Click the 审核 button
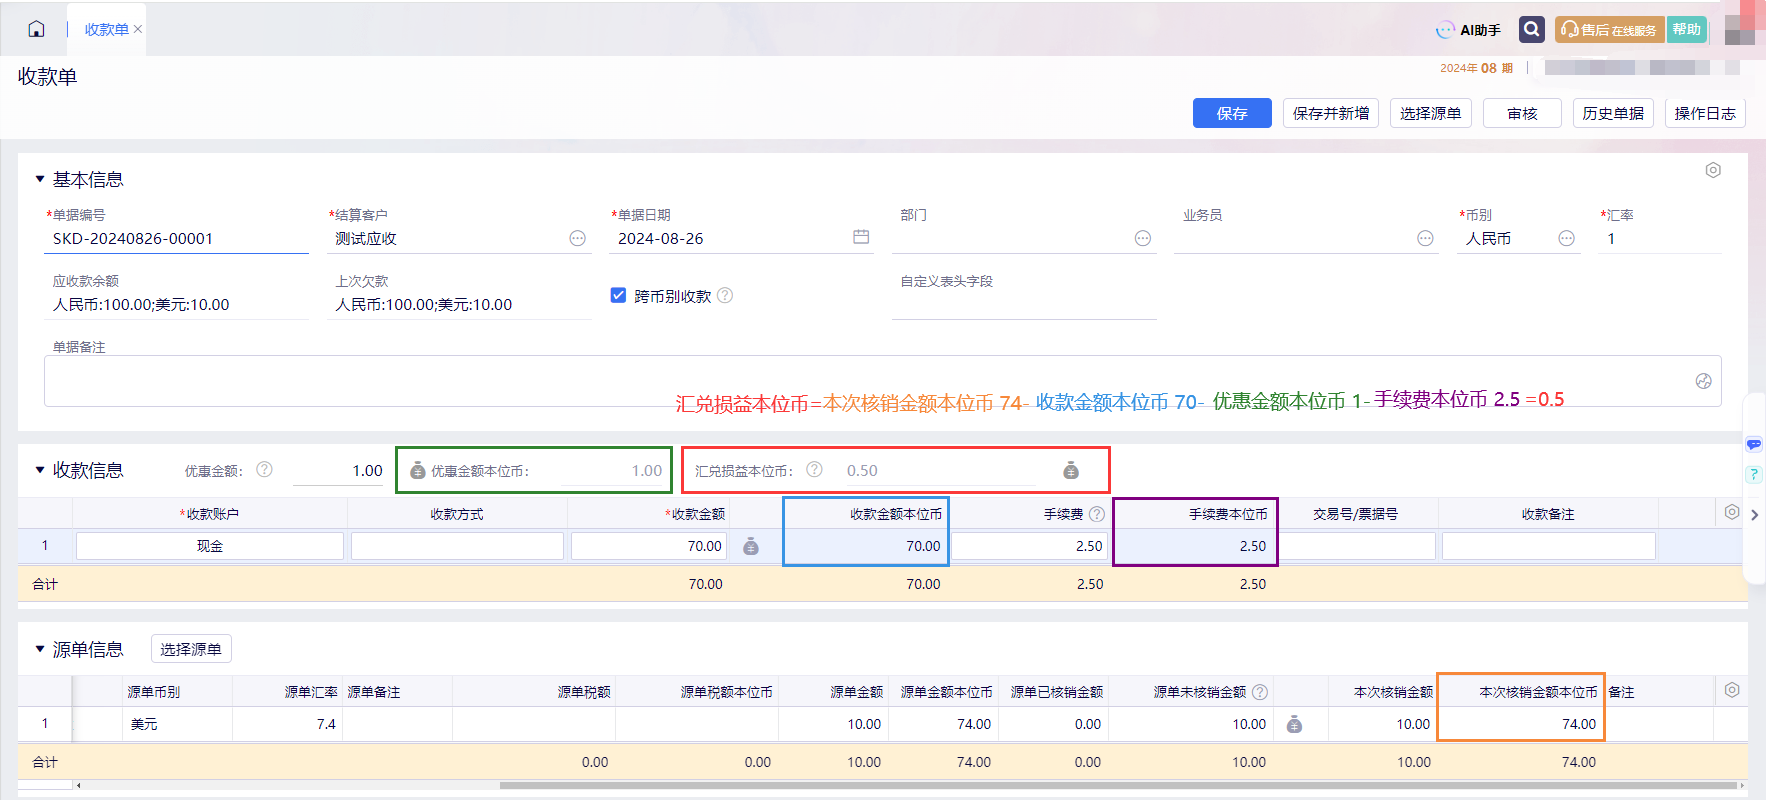 [x=1522, y=113]
